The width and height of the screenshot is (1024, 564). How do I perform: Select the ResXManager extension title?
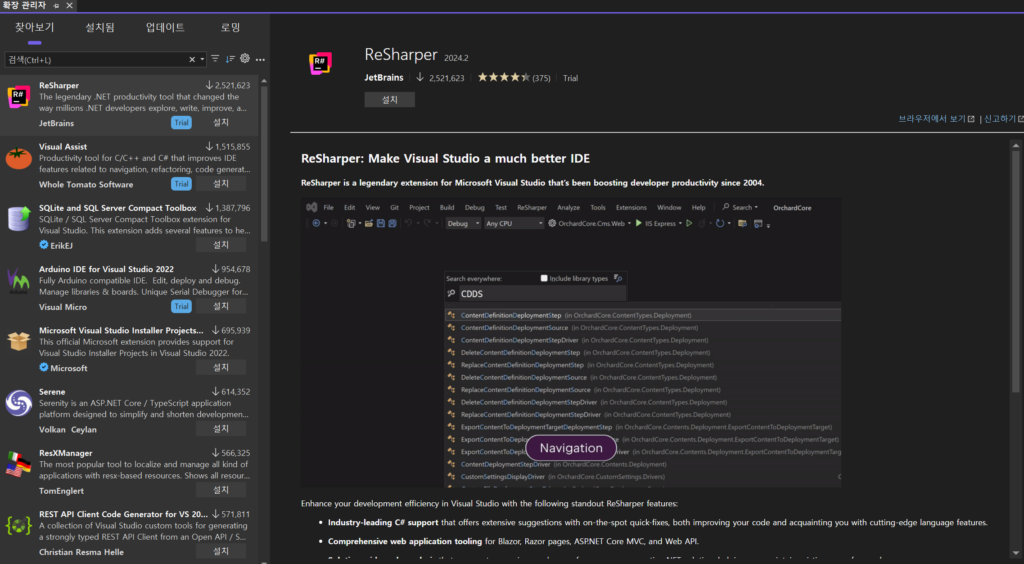(65, 453)
